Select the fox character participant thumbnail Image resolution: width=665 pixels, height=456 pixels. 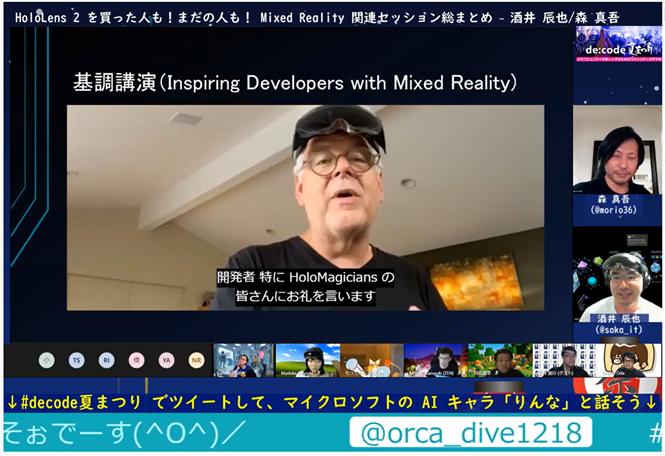[372, 361]
